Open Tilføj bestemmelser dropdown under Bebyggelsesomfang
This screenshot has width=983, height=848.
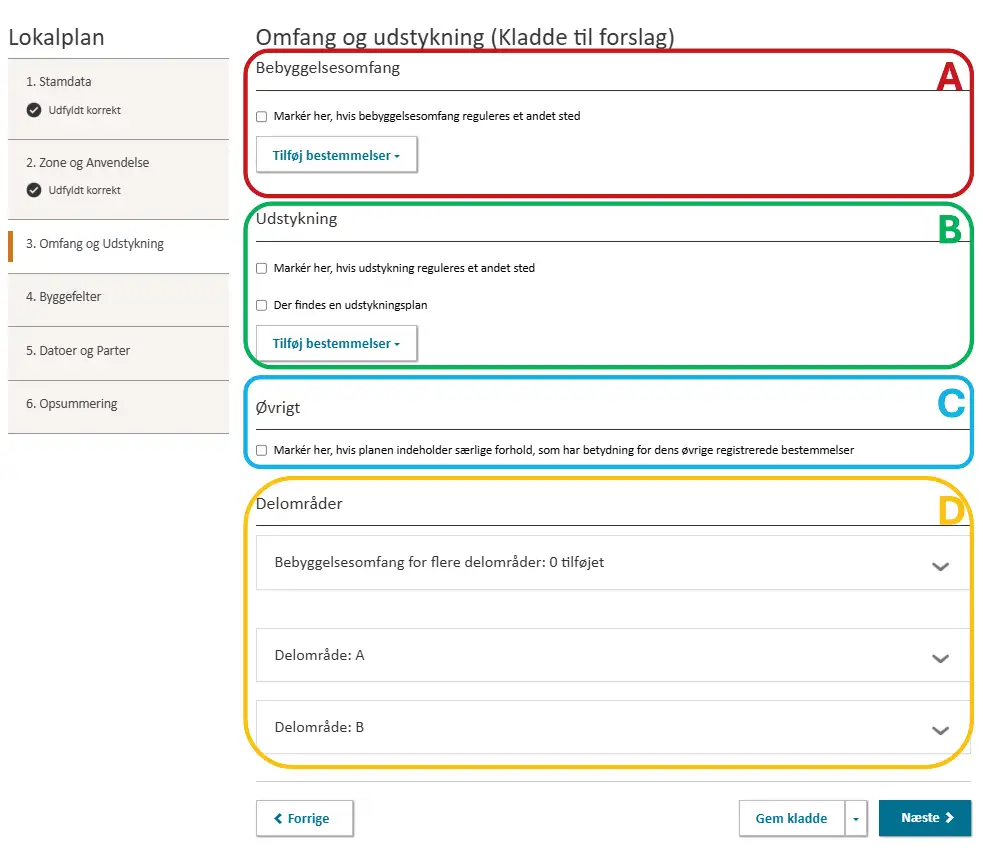(x=336, y=156)
